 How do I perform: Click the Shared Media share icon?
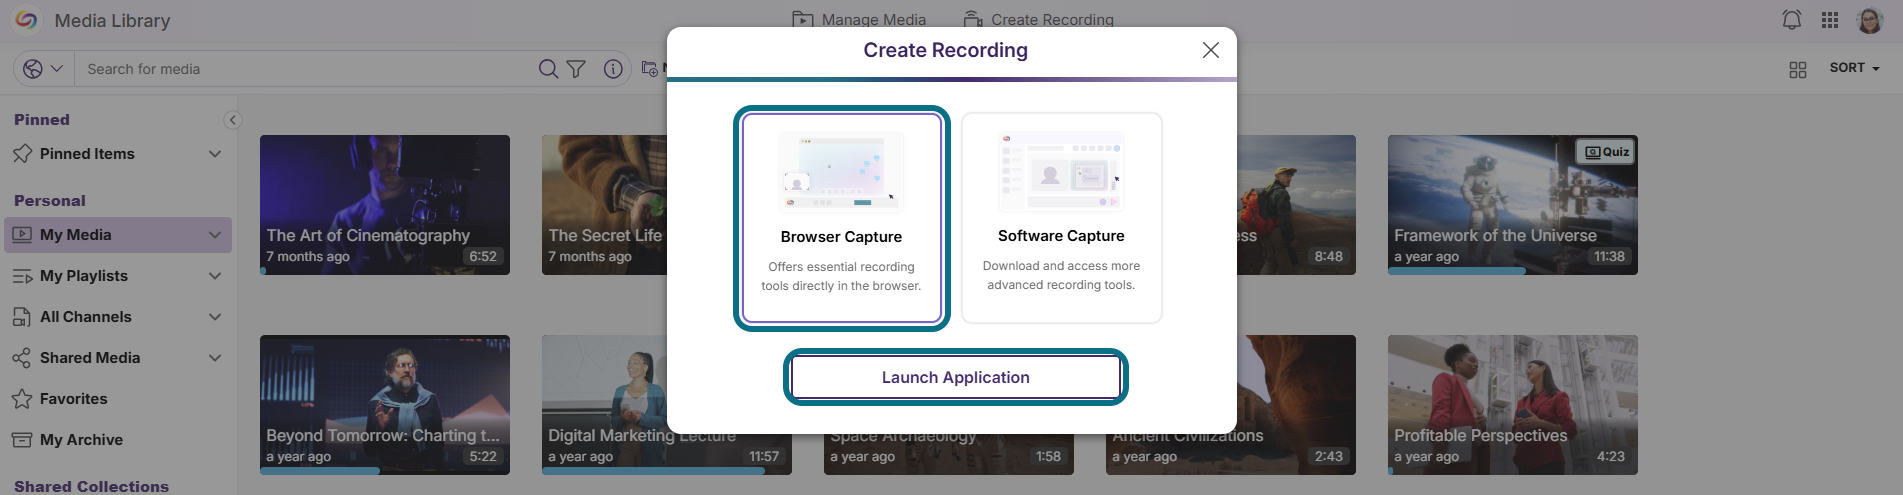coord(22,358)
